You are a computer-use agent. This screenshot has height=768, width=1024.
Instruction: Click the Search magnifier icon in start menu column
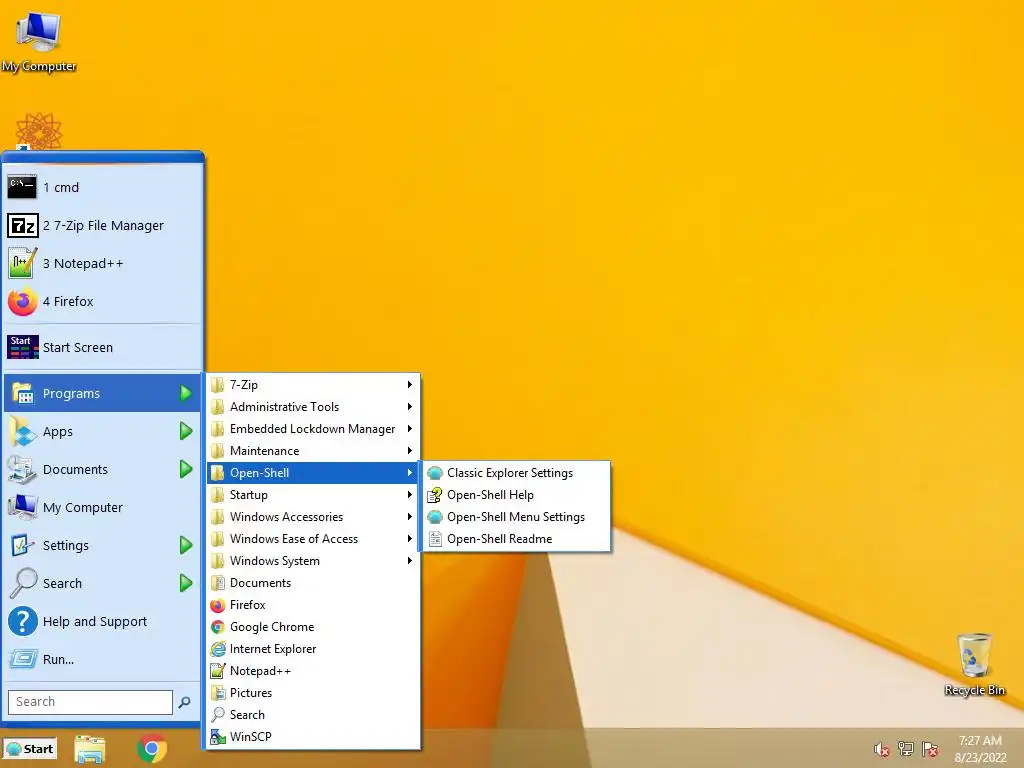point(22,583)
